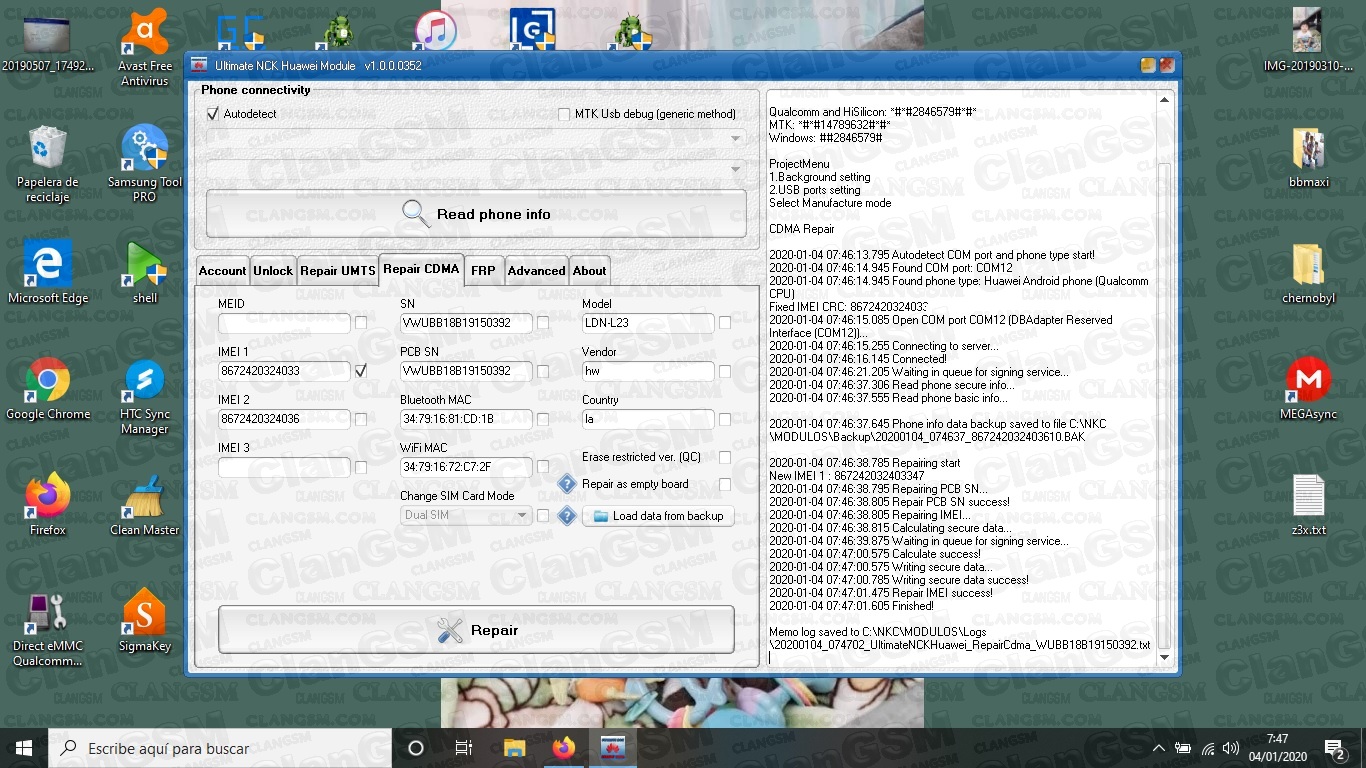Click into the WiFi MAC field
1366x768 pixels.
466,467
